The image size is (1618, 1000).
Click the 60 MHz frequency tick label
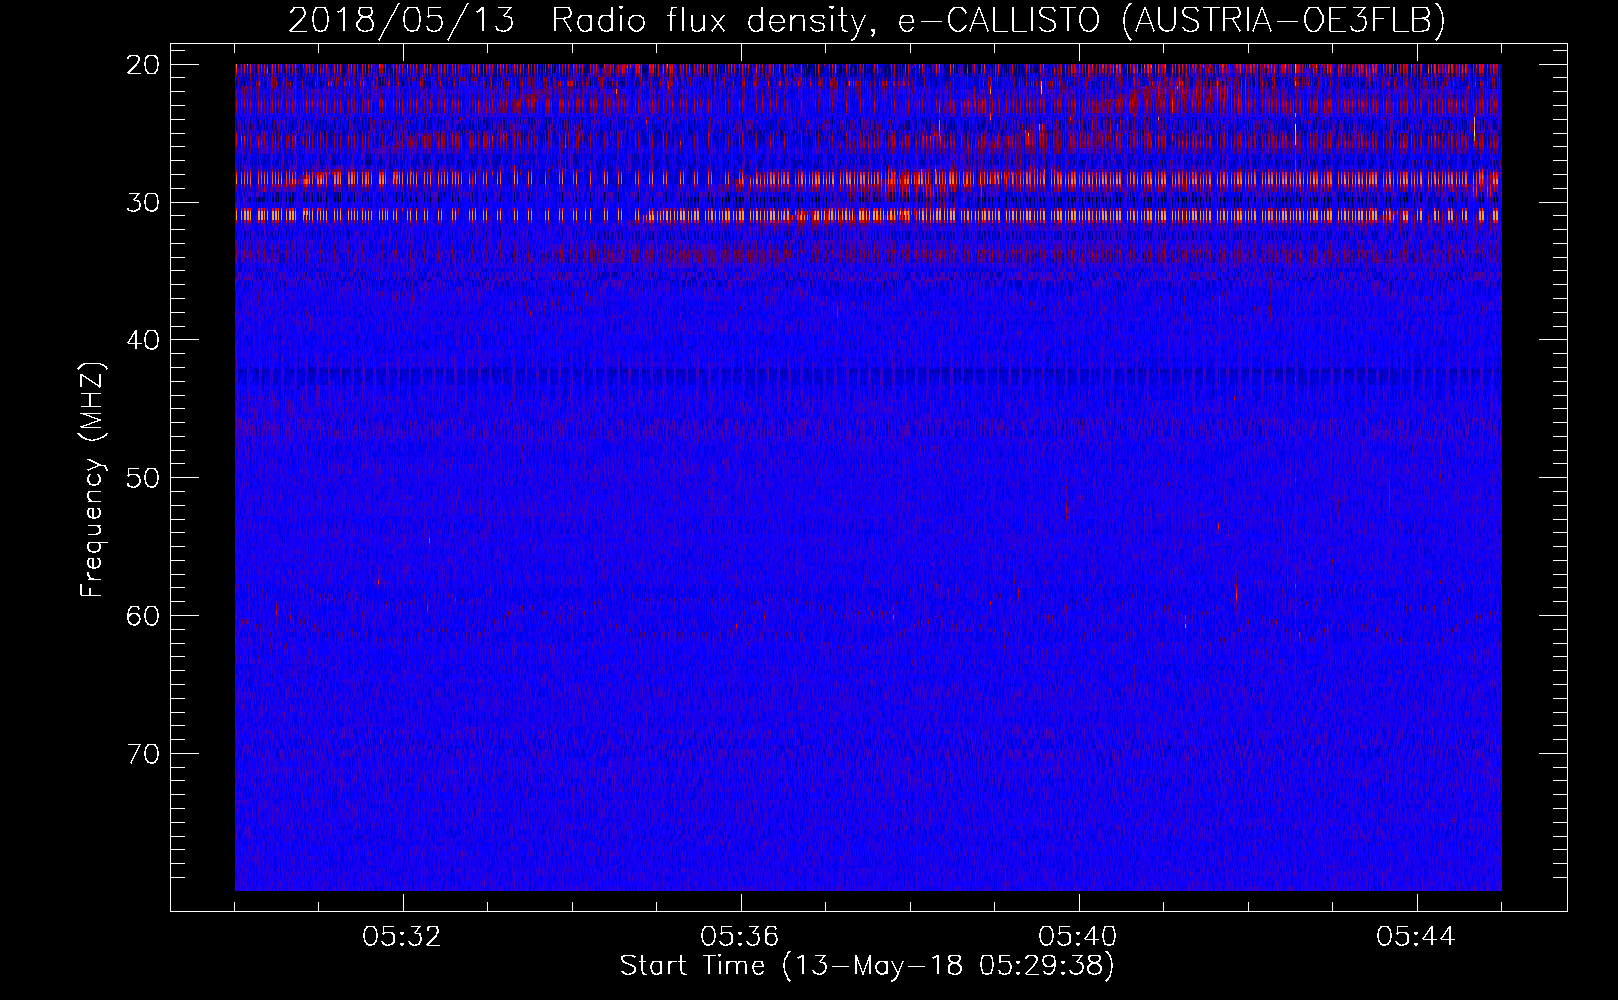(143, 615)
